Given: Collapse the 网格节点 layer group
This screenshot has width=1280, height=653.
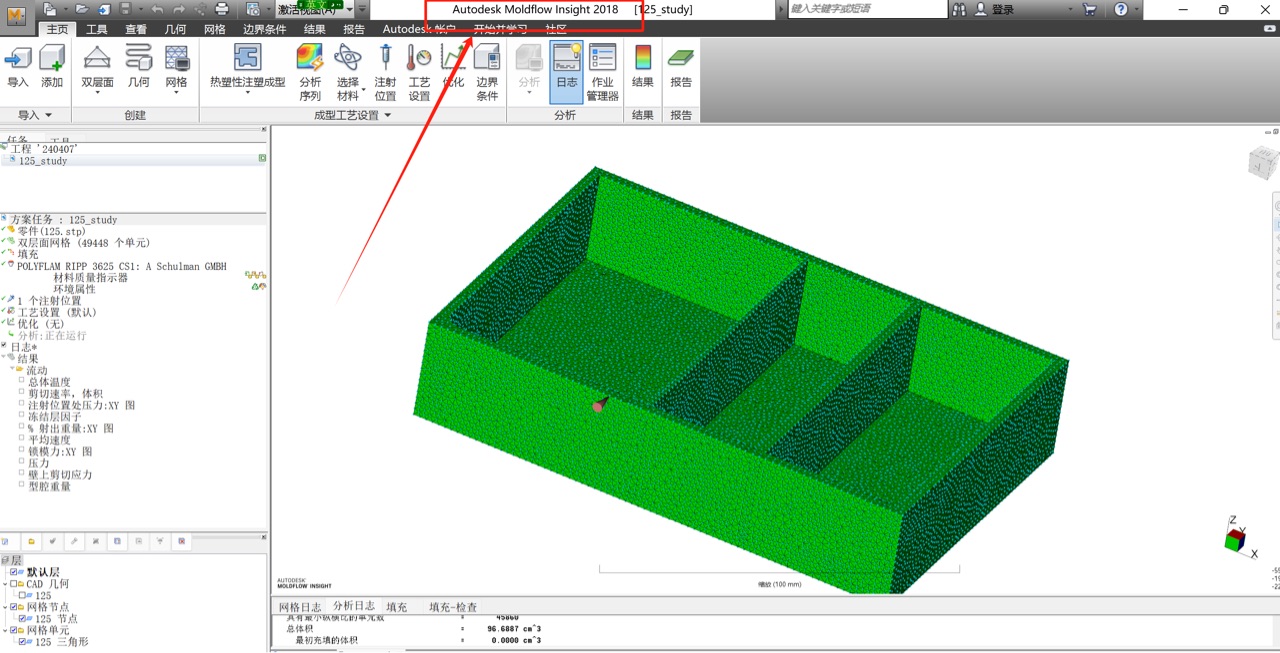Looking at the screenshot, I should pos(5,607).
